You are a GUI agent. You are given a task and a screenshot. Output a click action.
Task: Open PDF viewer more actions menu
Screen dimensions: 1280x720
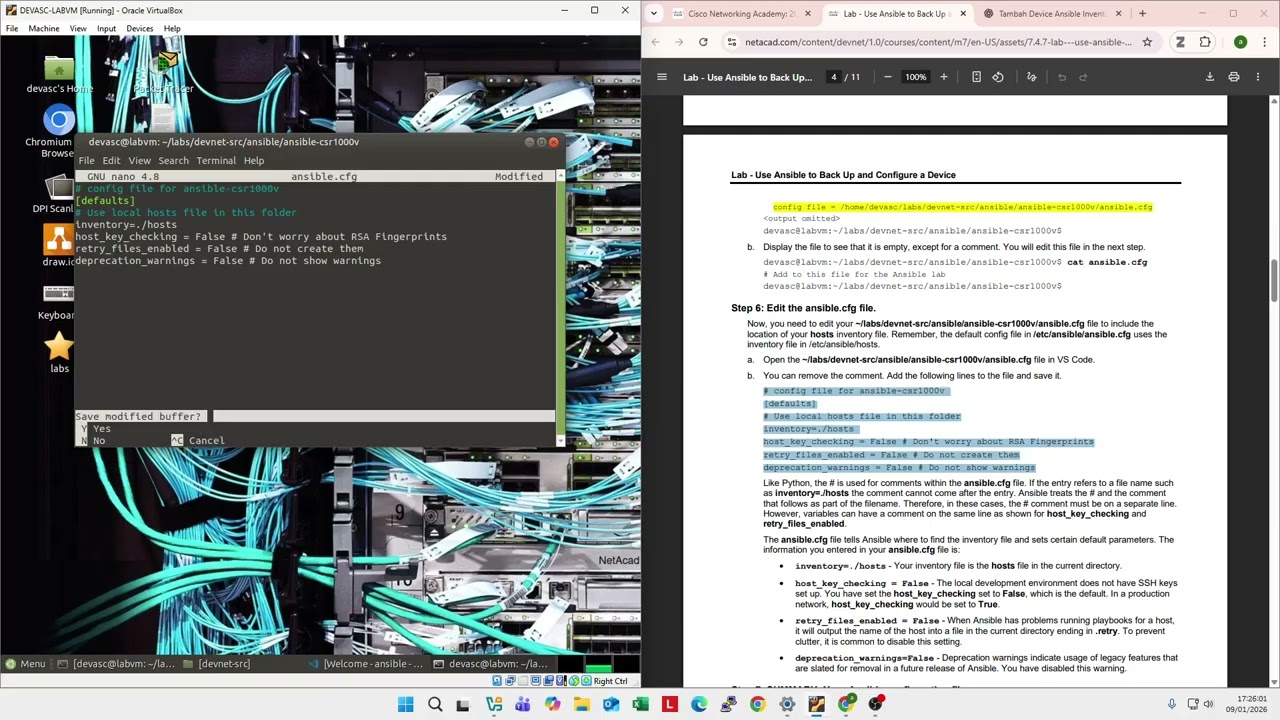1258,77
